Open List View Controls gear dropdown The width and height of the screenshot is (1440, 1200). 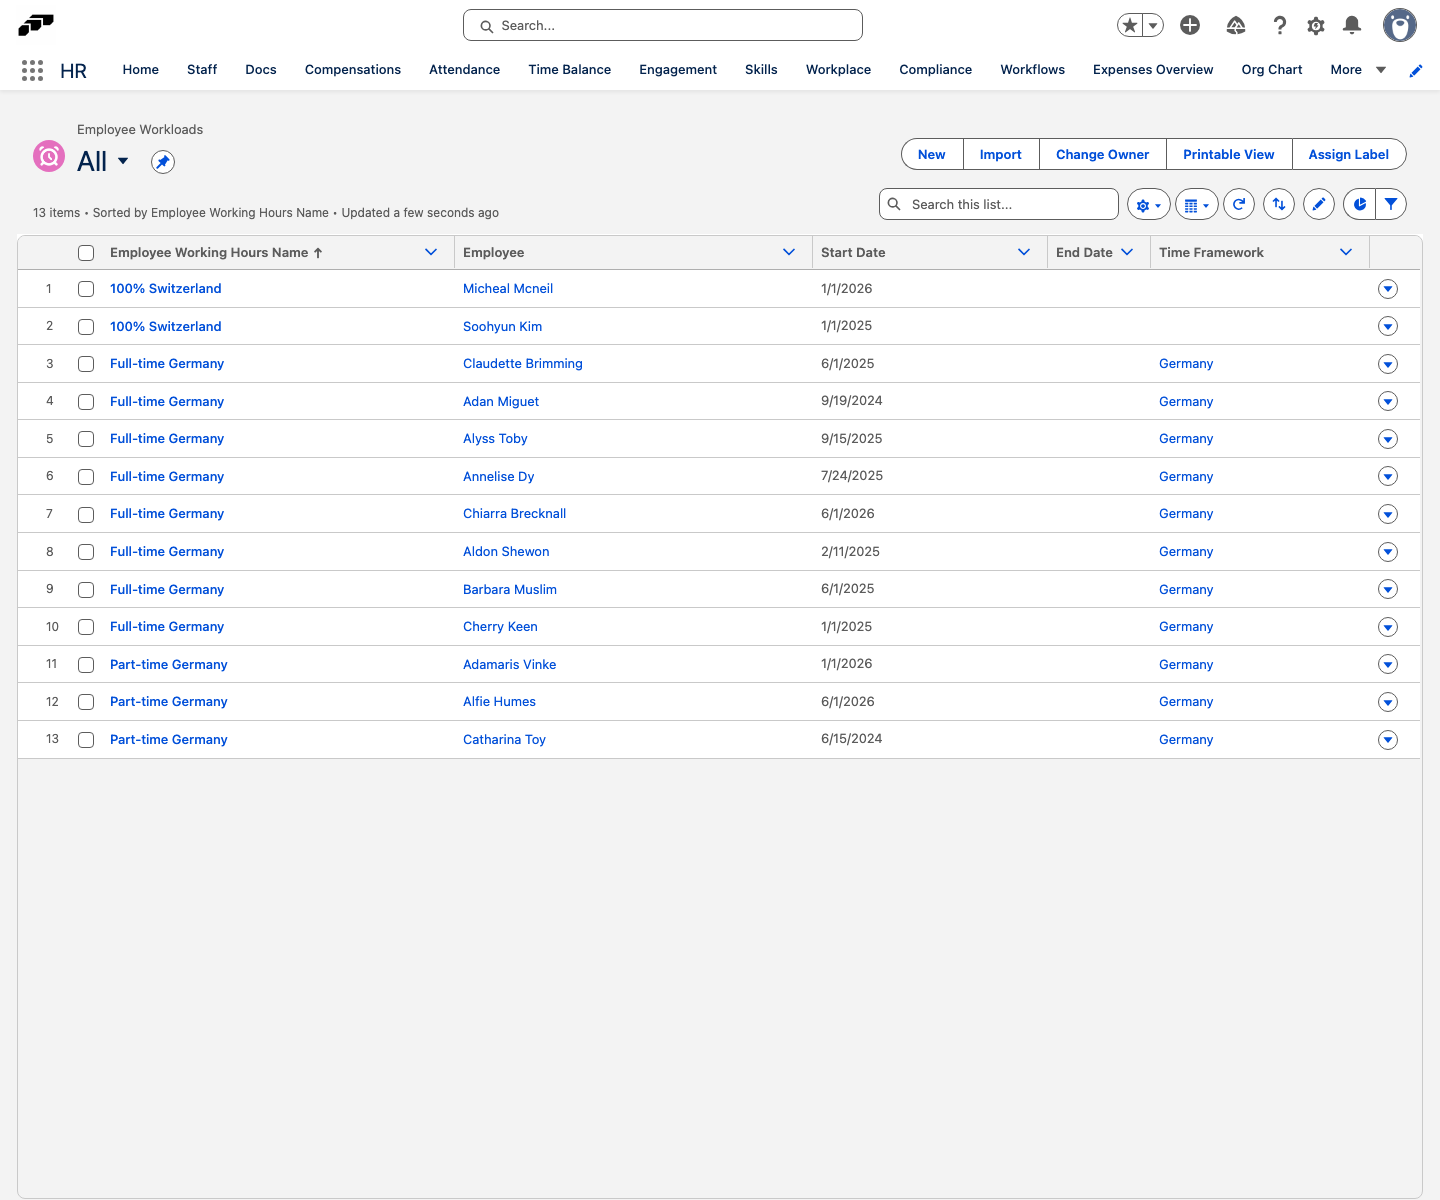tap(1147, 204)
